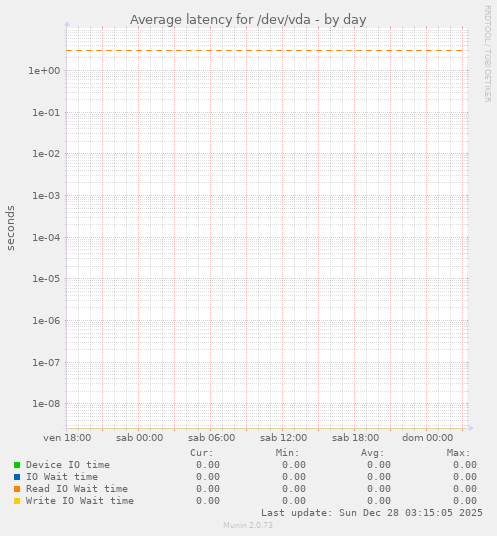Click the vertical axis title 'seconds'

tap(11, 228)
